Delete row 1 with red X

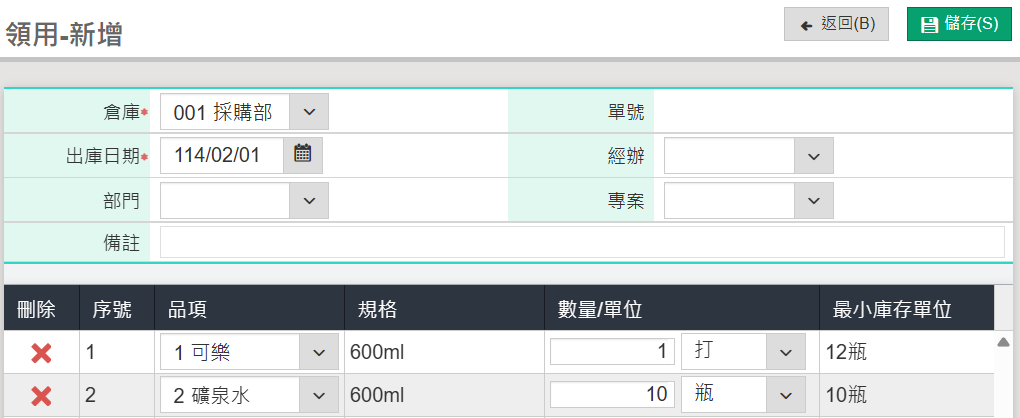[41, 352]
